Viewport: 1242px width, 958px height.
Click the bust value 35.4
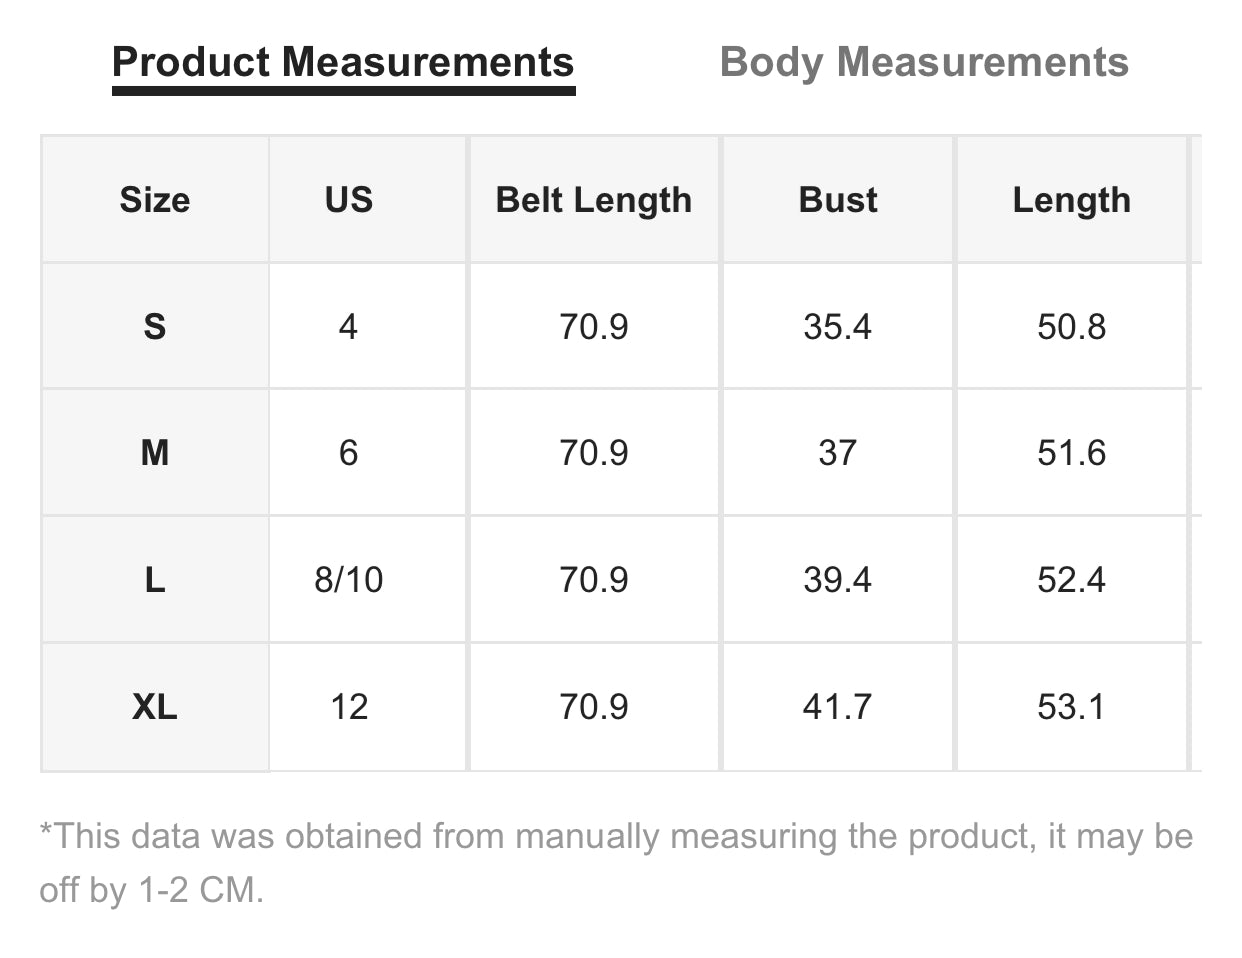(x=838, y=327)
